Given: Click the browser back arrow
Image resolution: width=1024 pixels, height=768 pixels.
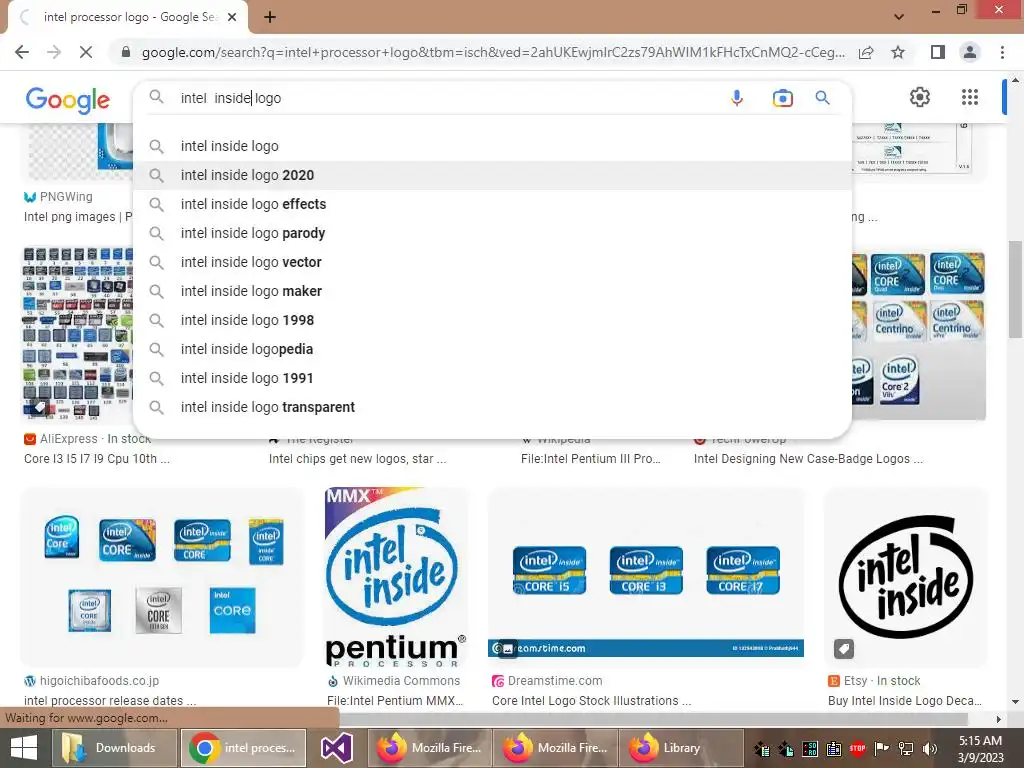Looking at the screenshot, I should (22, 52).
